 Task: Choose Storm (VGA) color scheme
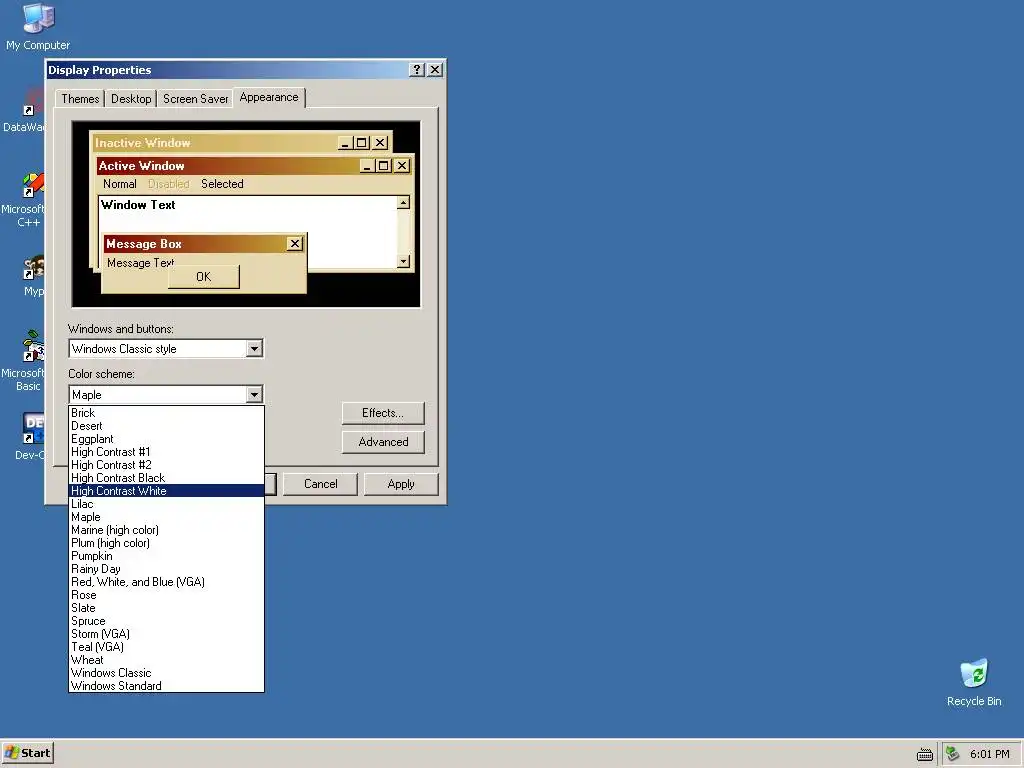point(167,634)
